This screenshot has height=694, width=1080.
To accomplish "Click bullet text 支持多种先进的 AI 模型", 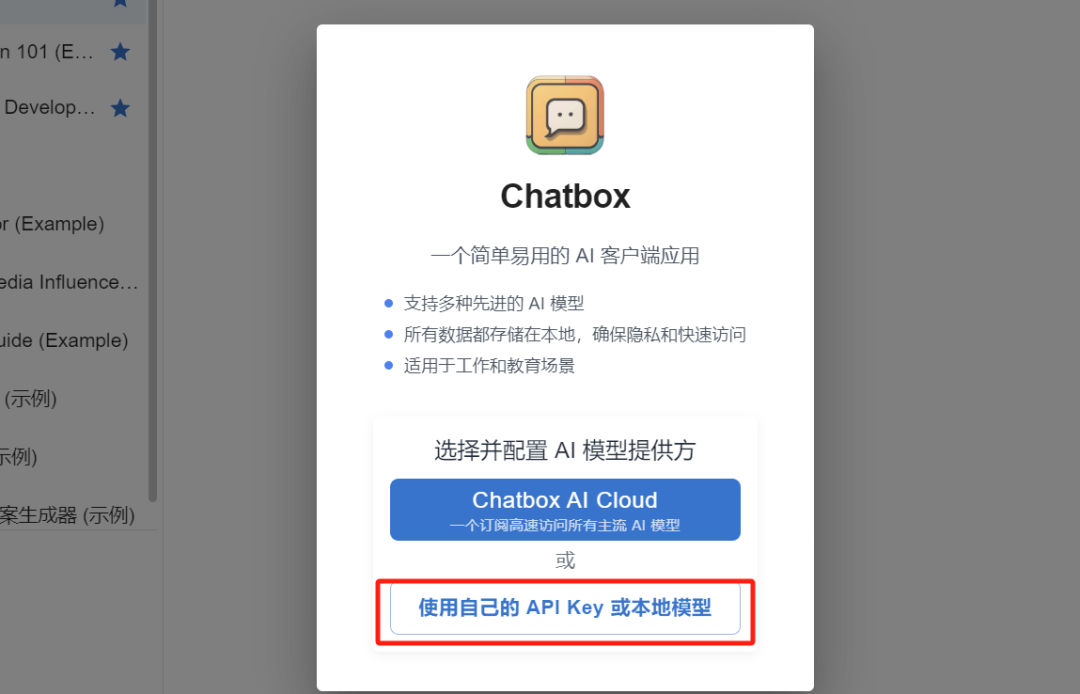I will [x=494, y=303].
